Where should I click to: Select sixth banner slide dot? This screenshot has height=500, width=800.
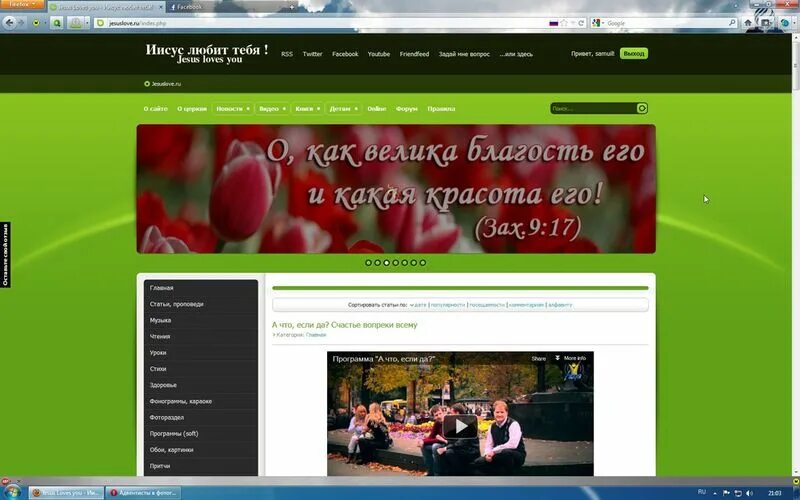(413, 263)
